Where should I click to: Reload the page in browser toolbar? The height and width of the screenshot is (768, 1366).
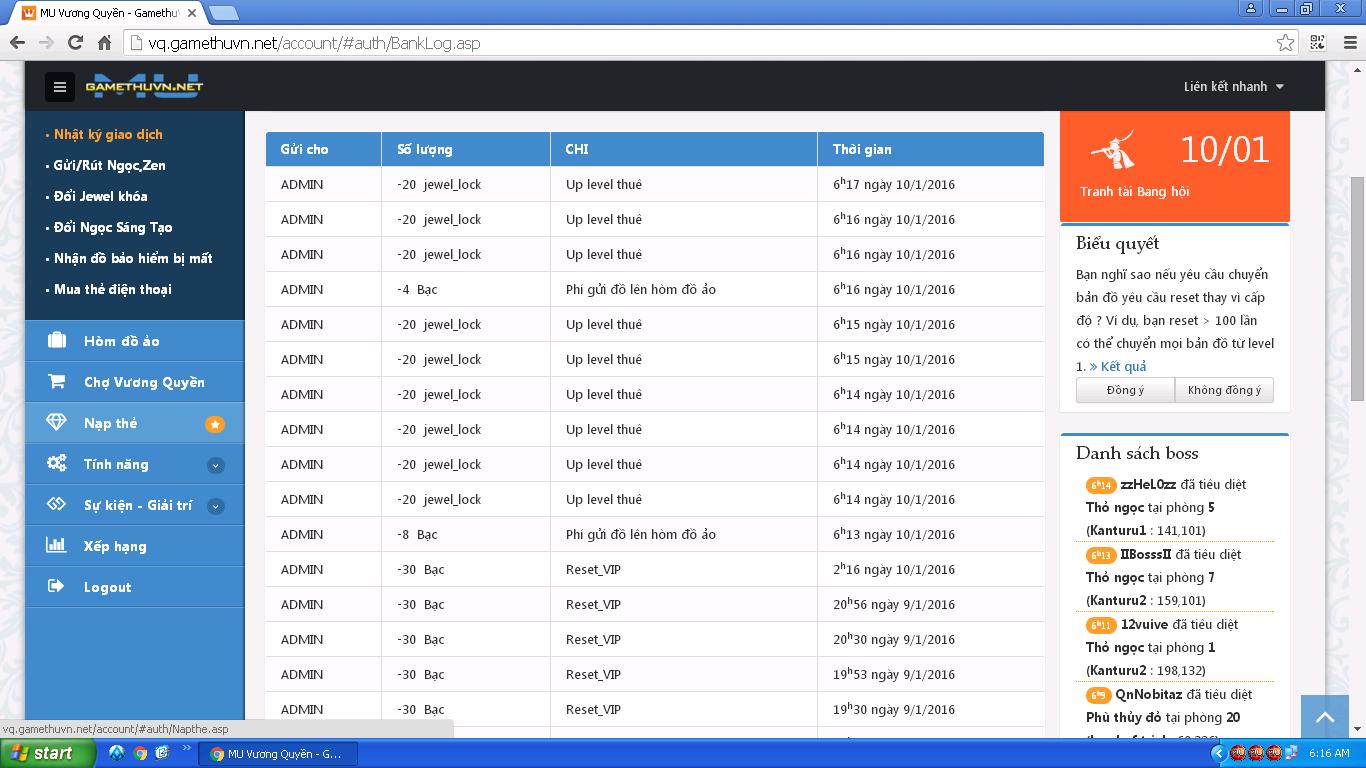[x=75, y=43]
